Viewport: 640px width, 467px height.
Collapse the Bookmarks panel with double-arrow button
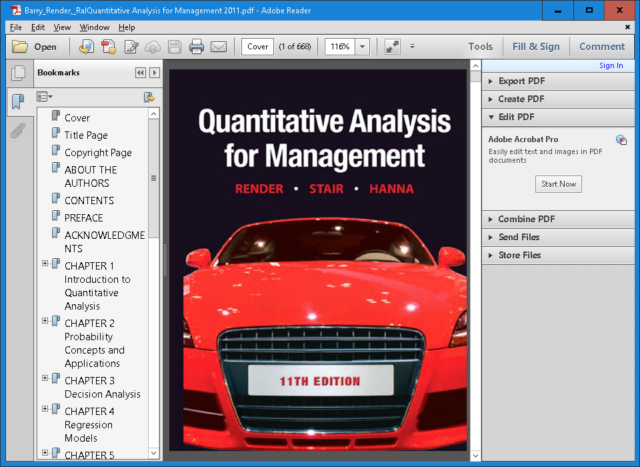pos(140,73)
